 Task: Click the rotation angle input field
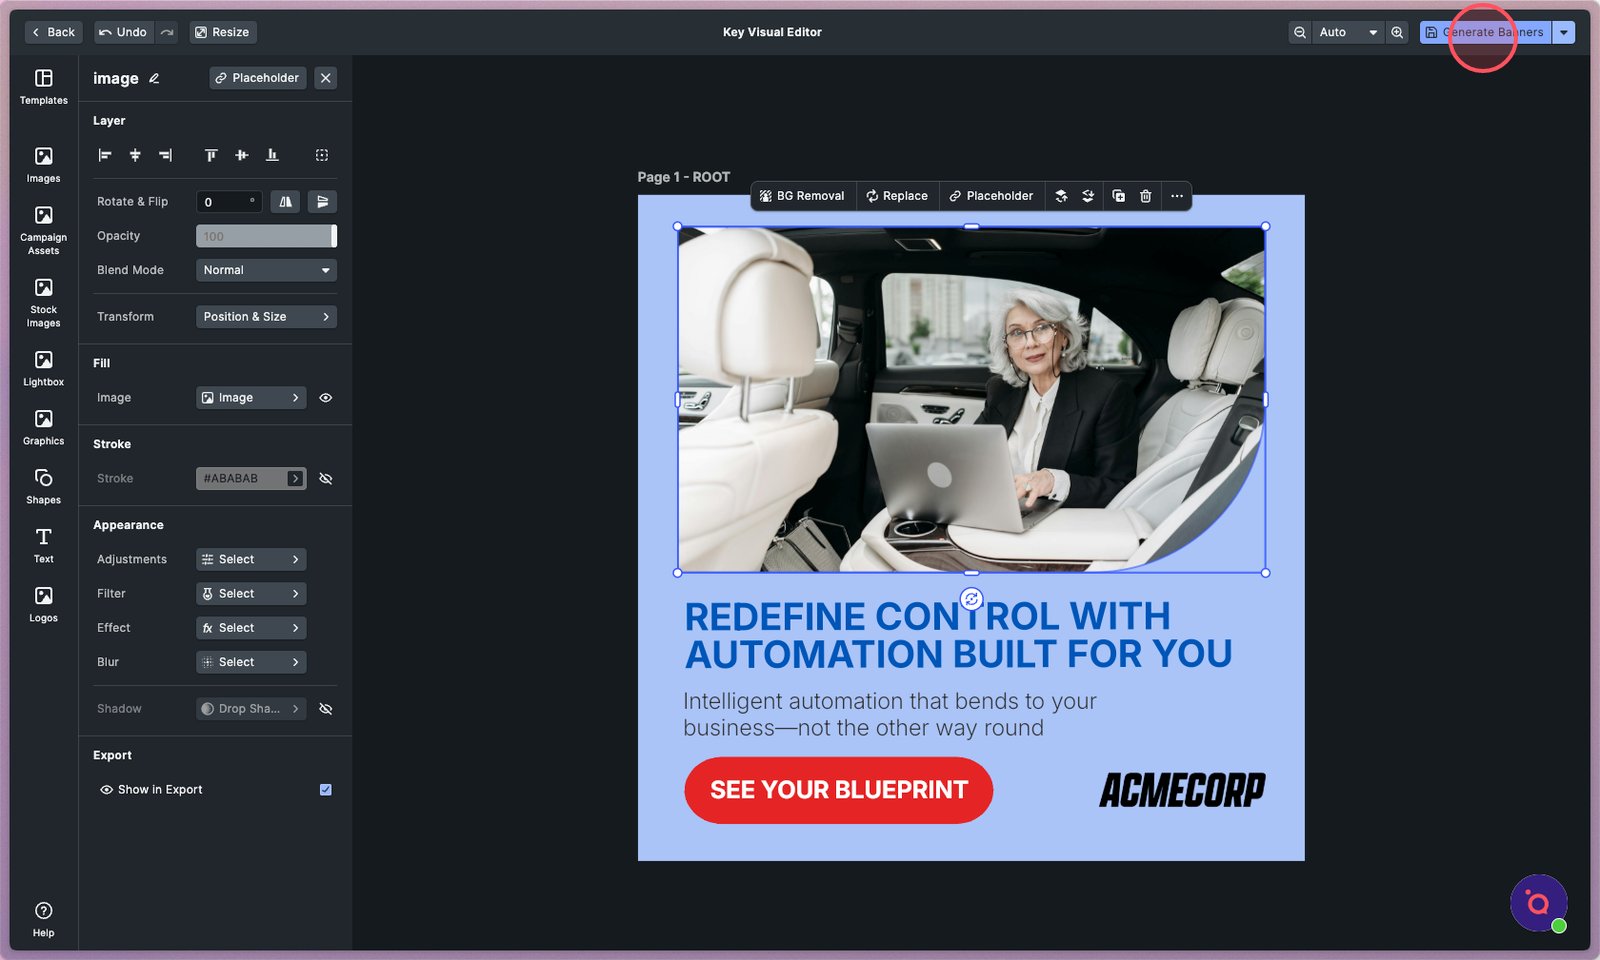pos(229,202)
